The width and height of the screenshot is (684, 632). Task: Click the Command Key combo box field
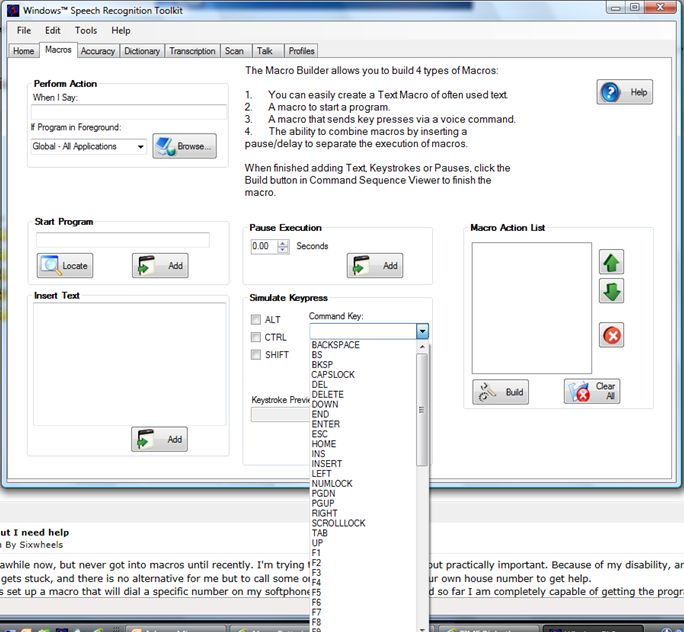coord(363,331)
